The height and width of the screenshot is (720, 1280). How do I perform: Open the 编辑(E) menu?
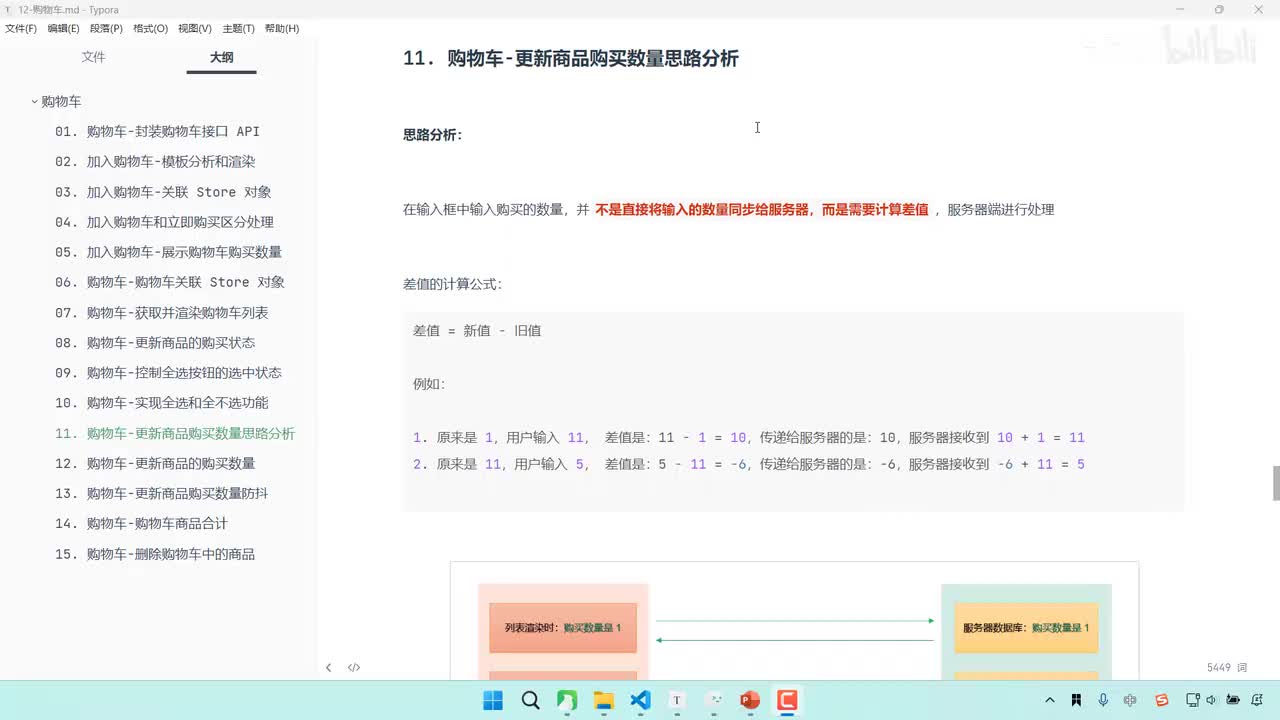click(x=63, y=28)
